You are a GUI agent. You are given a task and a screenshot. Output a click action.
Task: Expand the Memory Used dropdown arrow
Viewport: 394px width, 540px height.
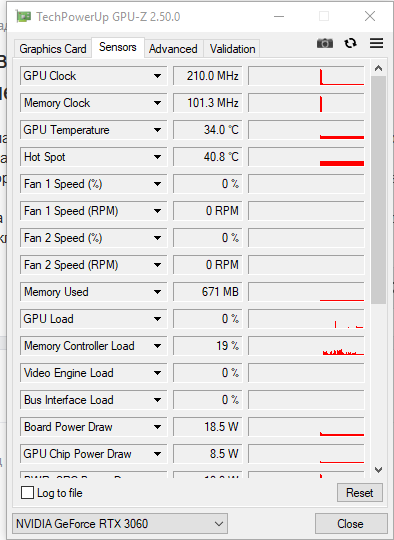[157, 292]
